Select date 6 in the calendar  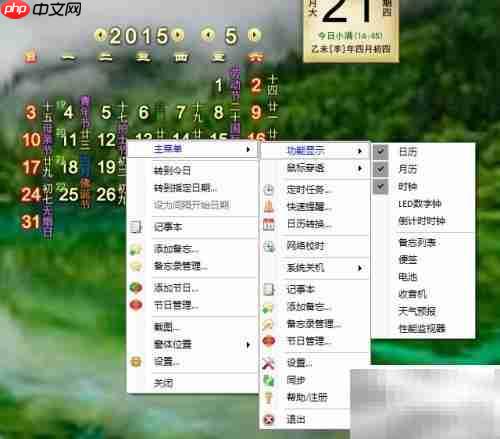click(x=144, y=113)
